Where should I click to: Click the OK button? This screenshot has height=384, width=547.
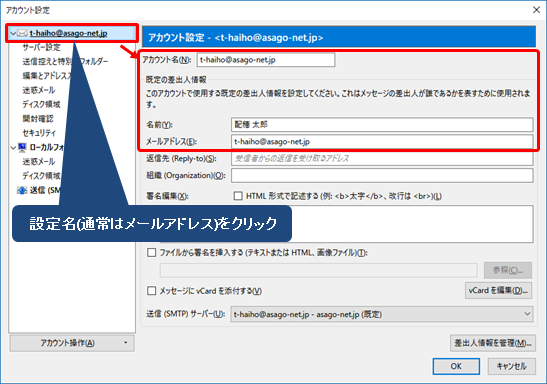456,366
